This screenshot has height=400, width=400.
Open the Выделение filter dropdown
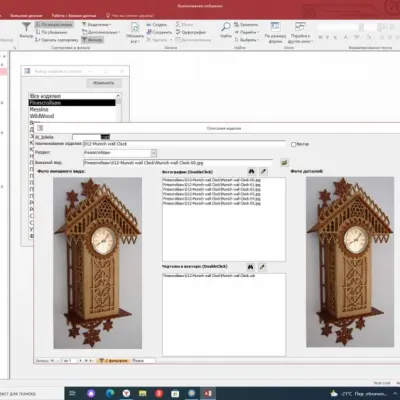[97, 25]
